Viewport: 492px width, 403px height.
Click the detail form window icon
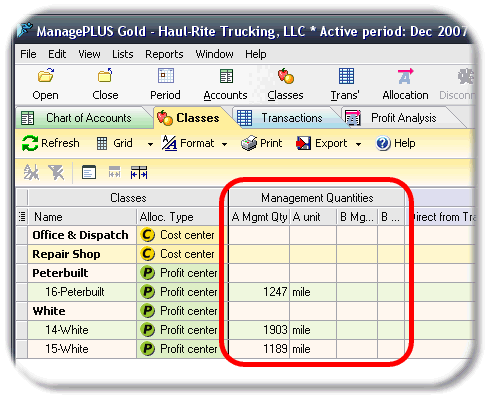pos(89,172)
